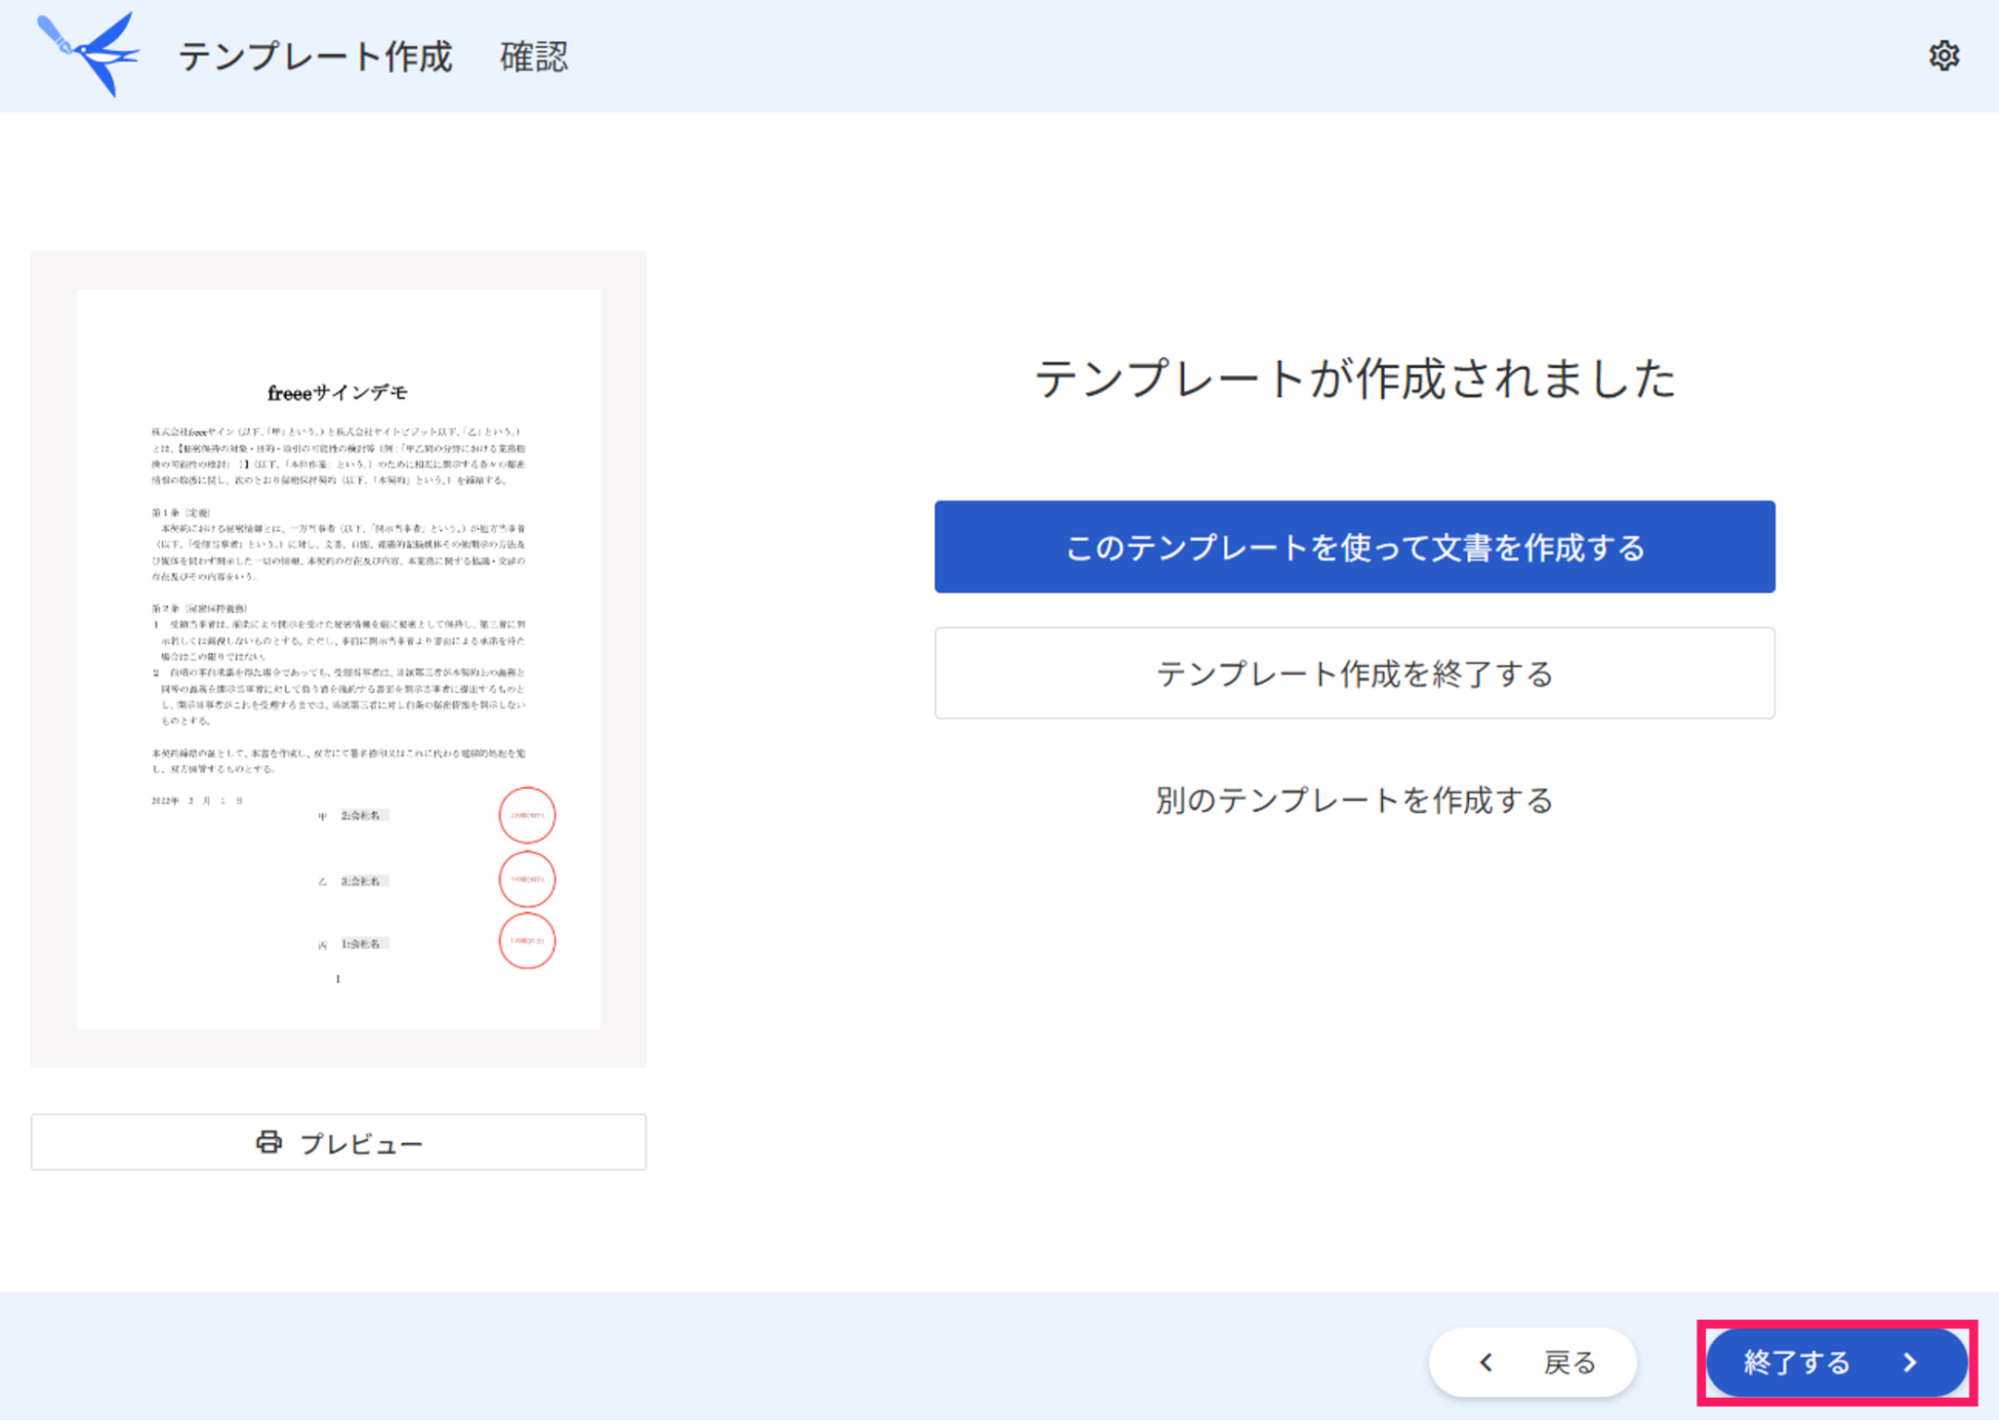Go back with the 戻る button
The height and width of the screenshot is (1421, 1999).
point(1533,1362)
